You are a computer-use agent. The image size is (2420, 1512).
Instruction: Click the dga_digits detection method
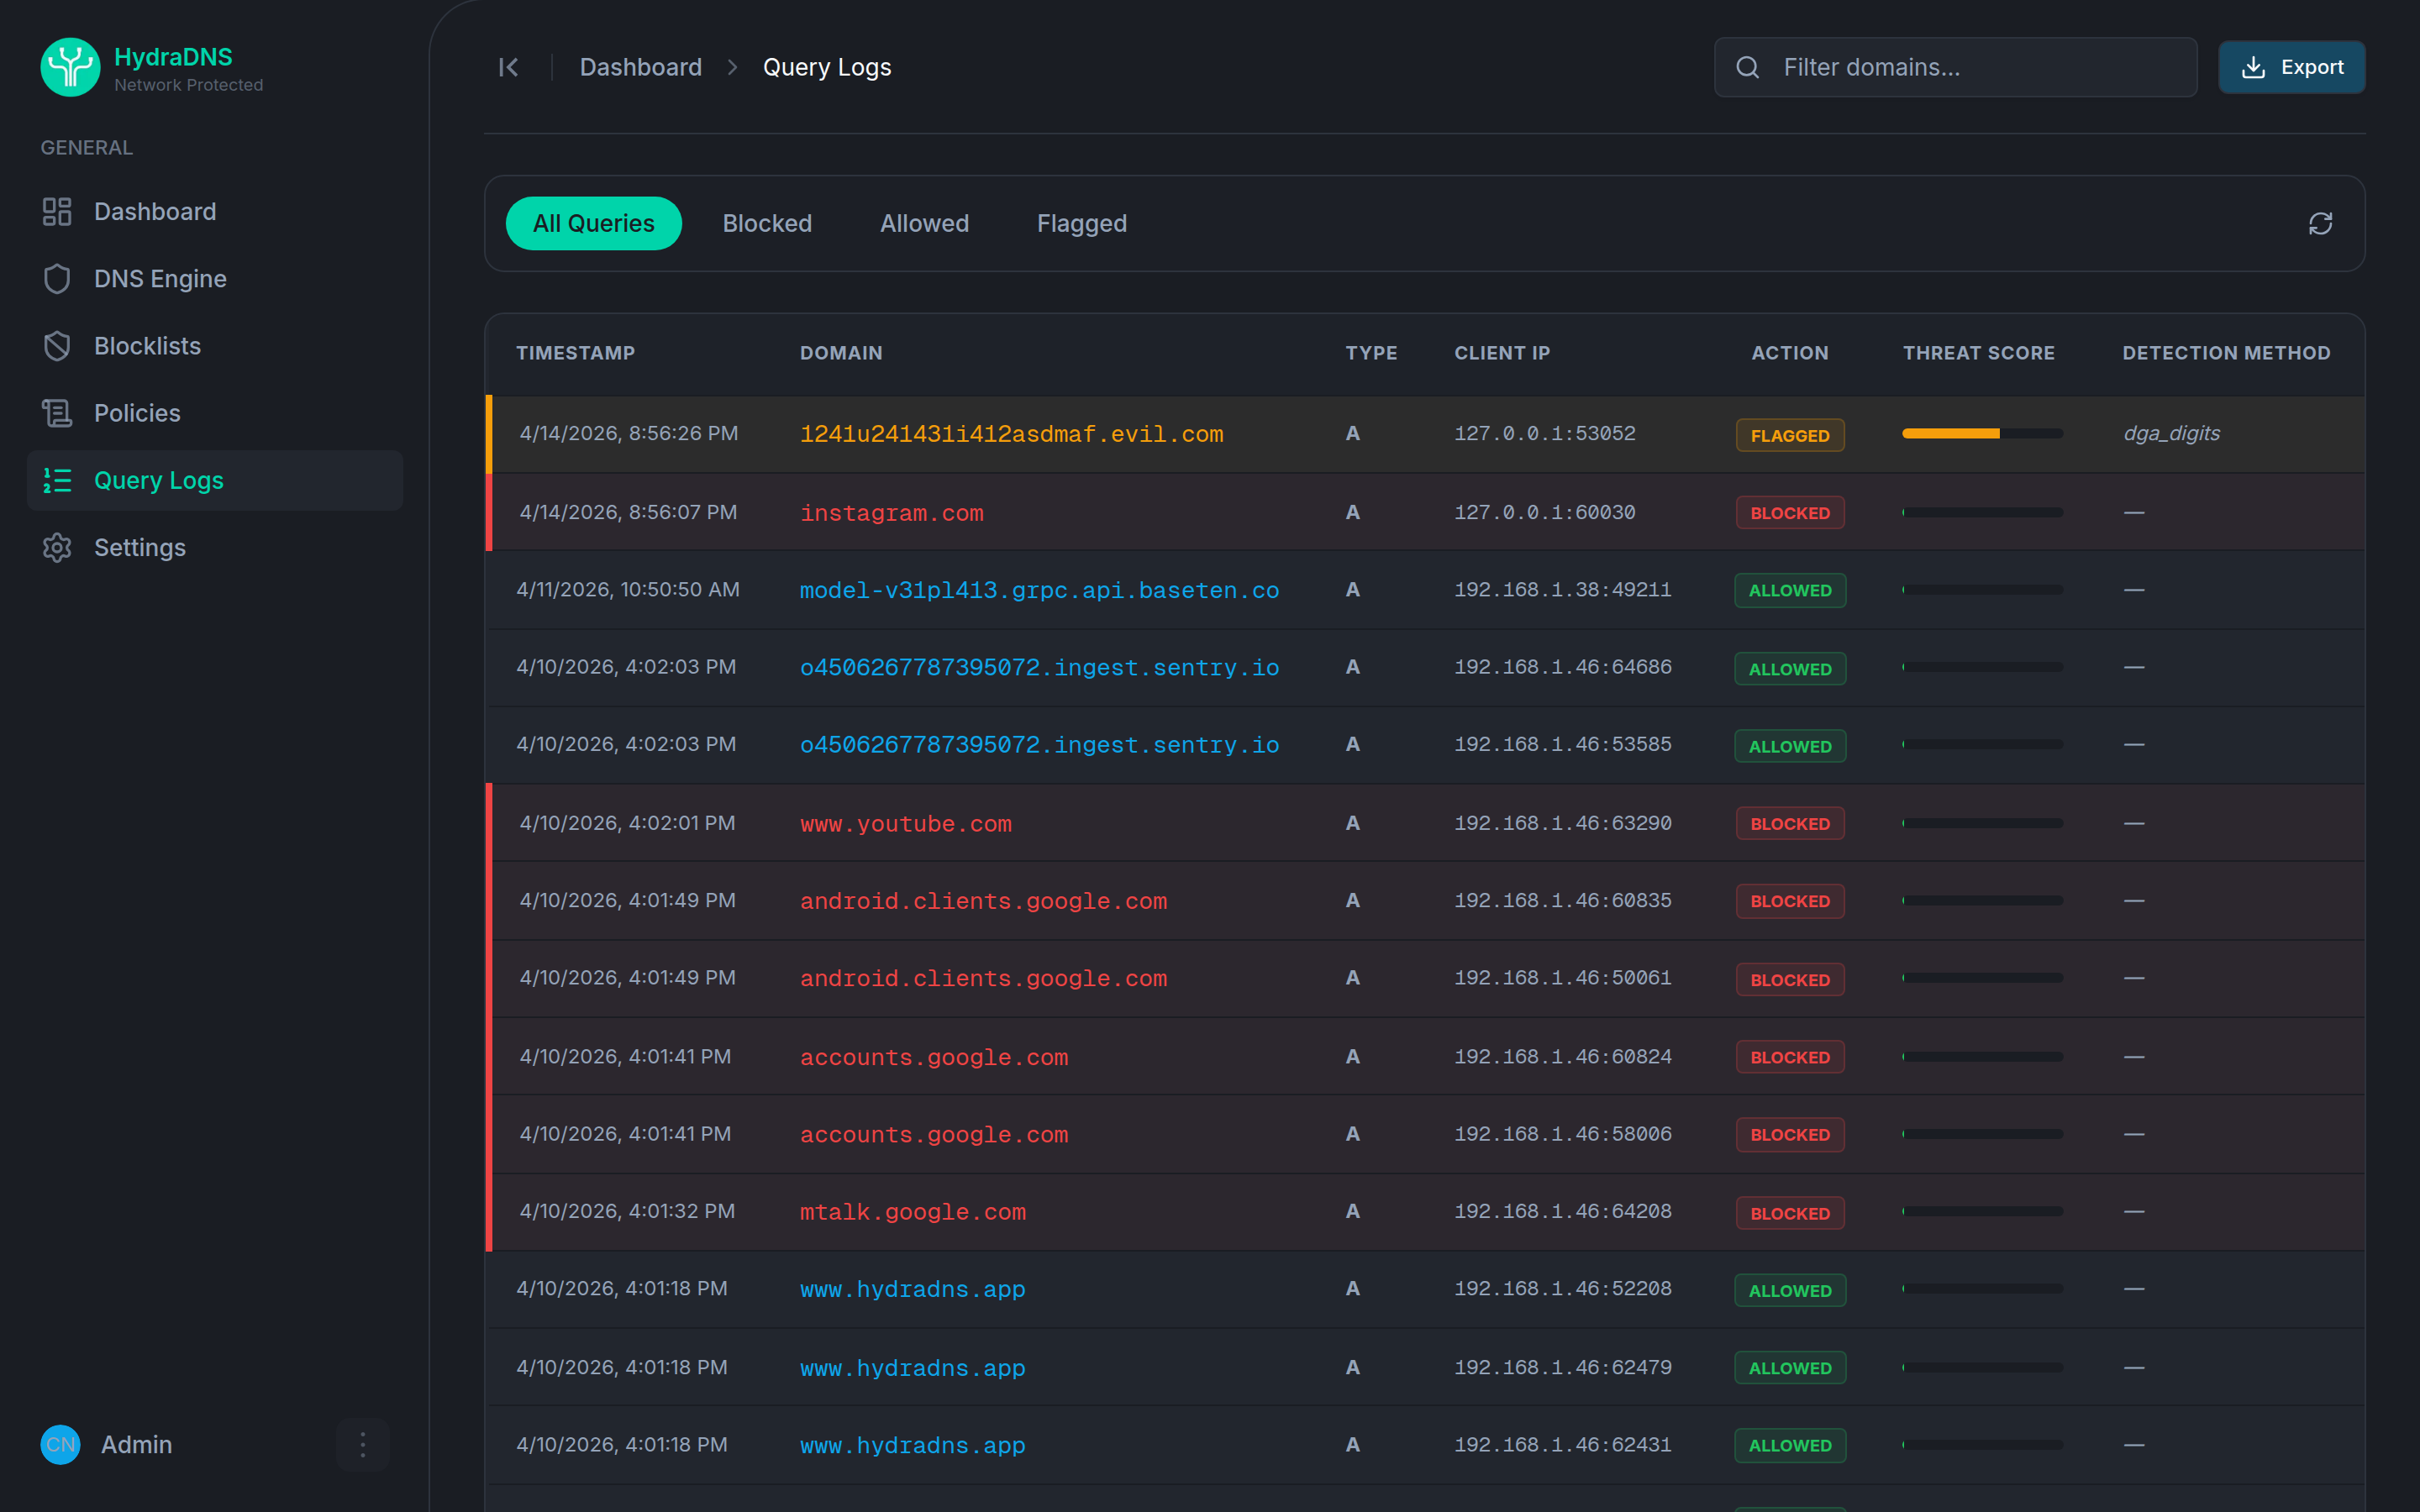2171,433
